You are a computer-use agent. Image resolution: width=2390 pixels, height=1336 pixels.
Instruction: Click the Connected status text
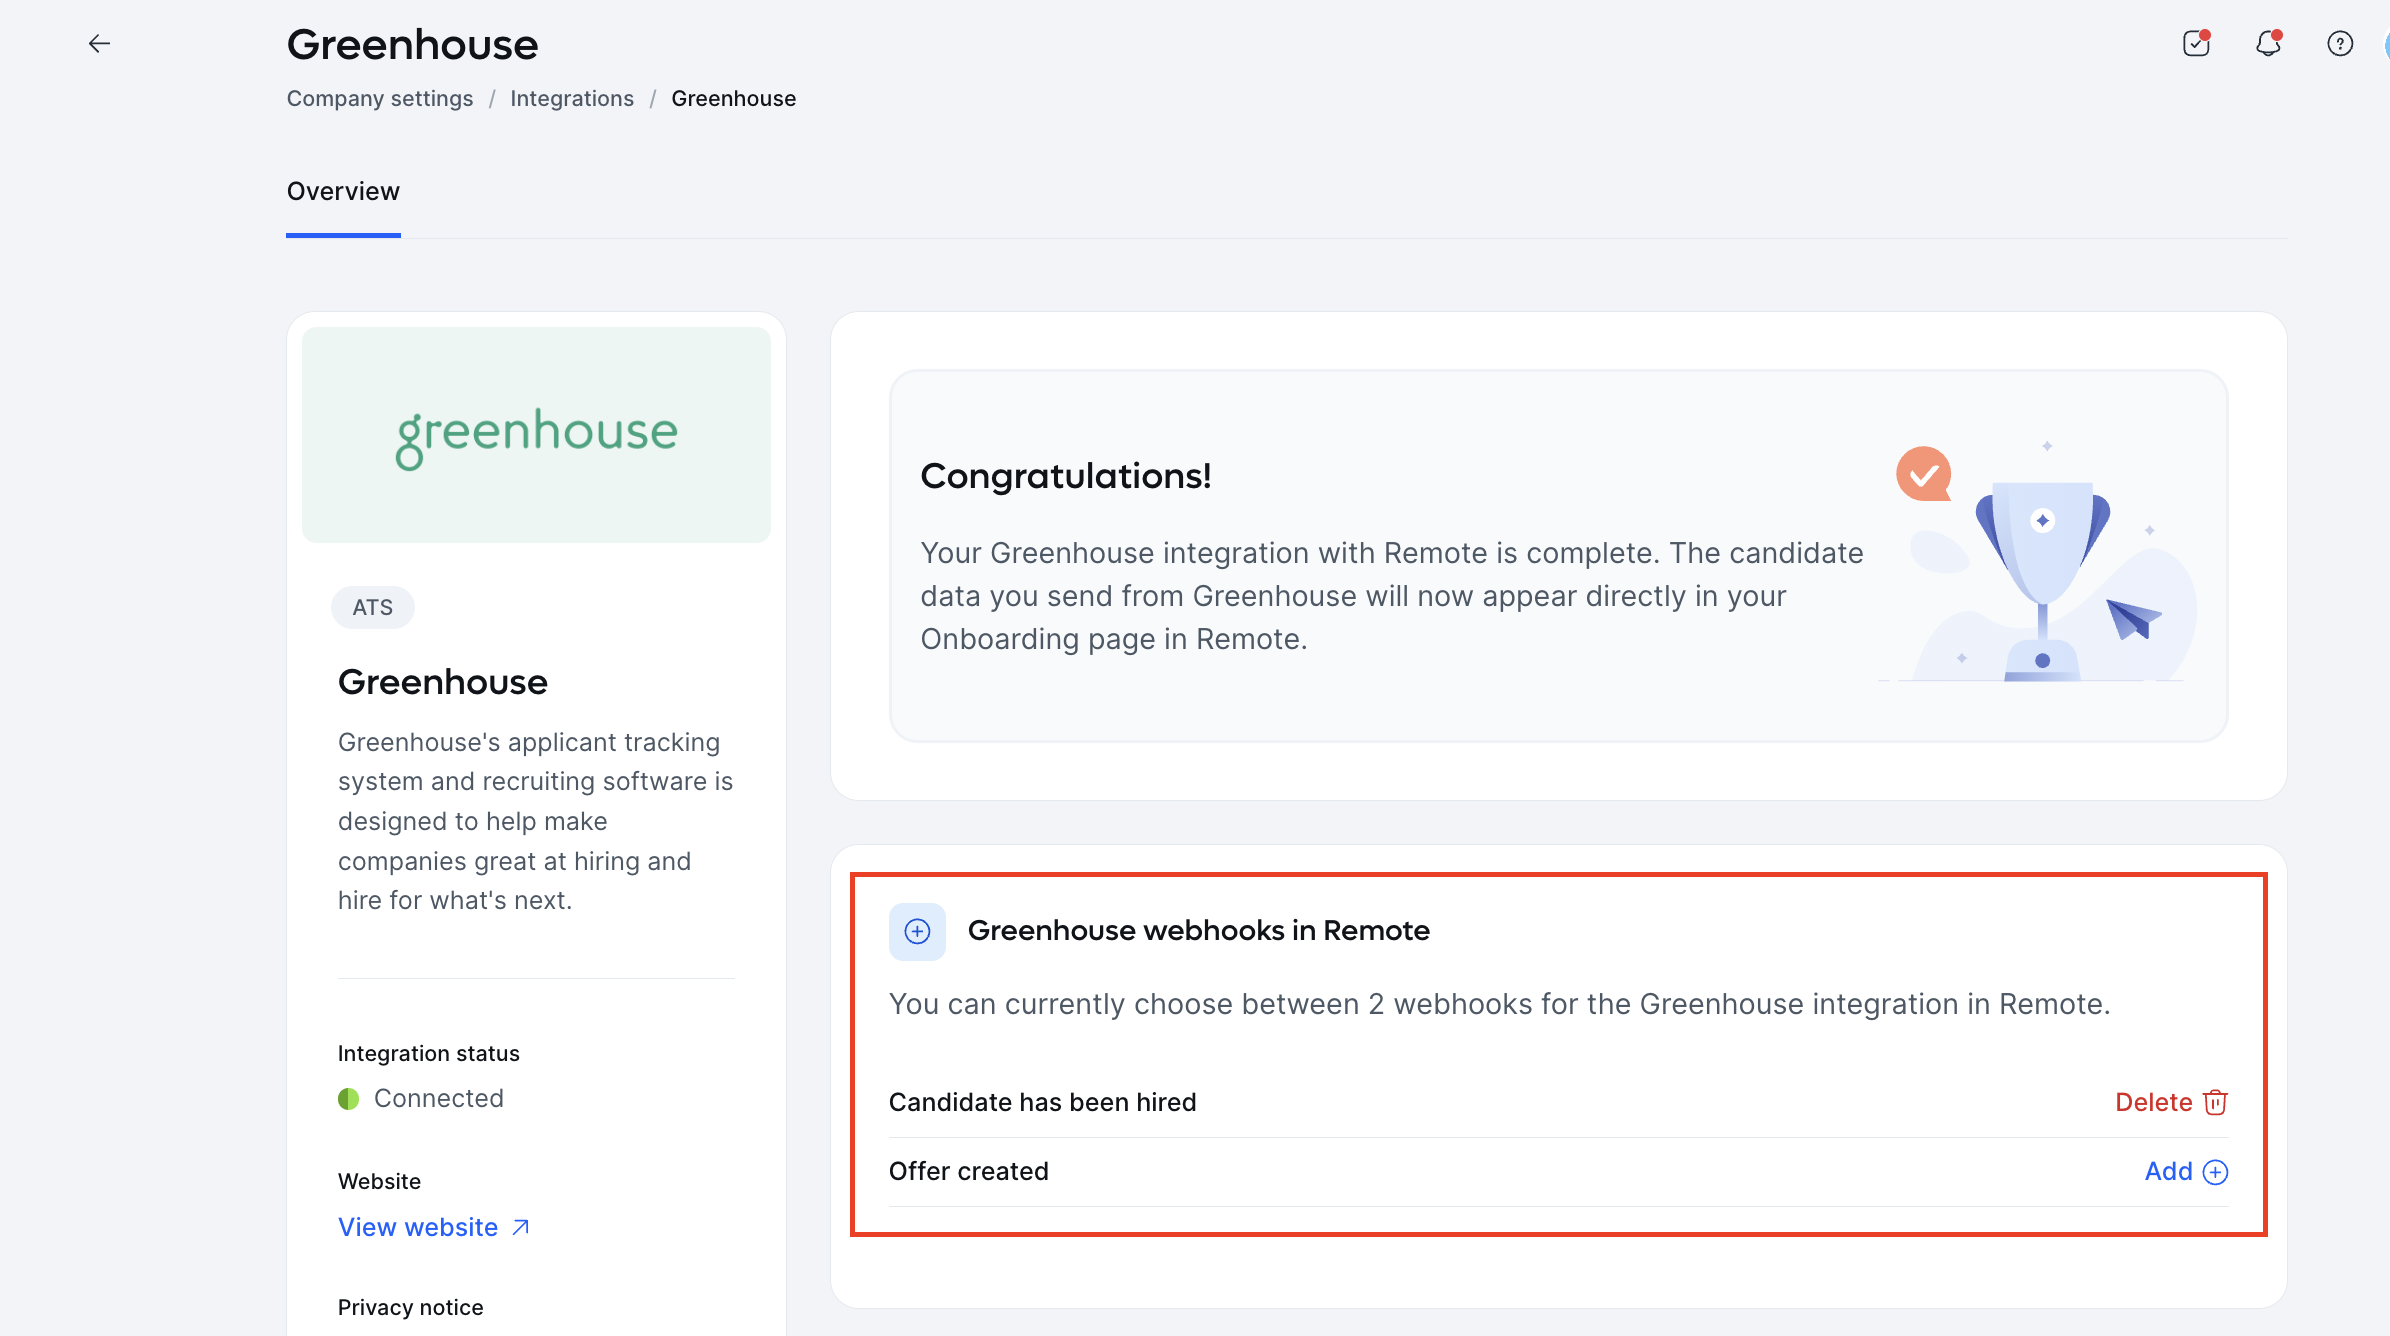438,1099
